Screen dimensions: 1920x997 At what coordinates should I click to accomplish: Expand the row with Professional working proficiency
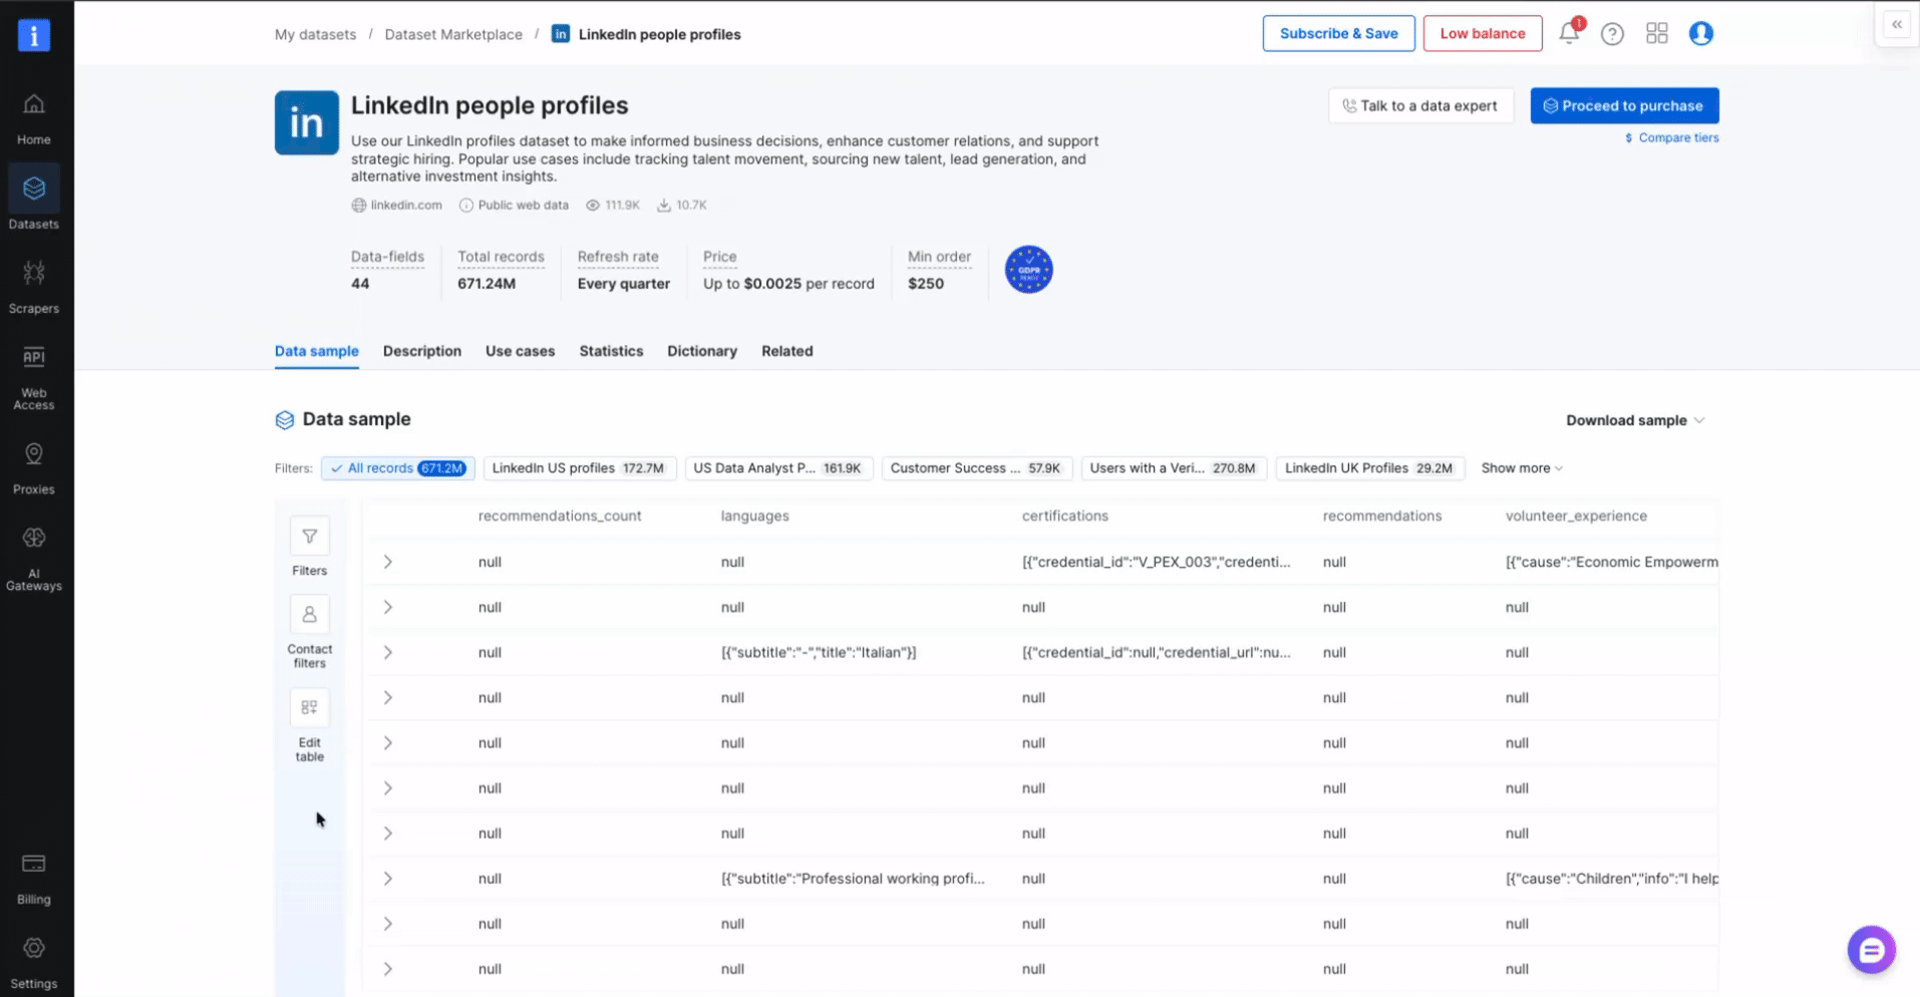388,878
